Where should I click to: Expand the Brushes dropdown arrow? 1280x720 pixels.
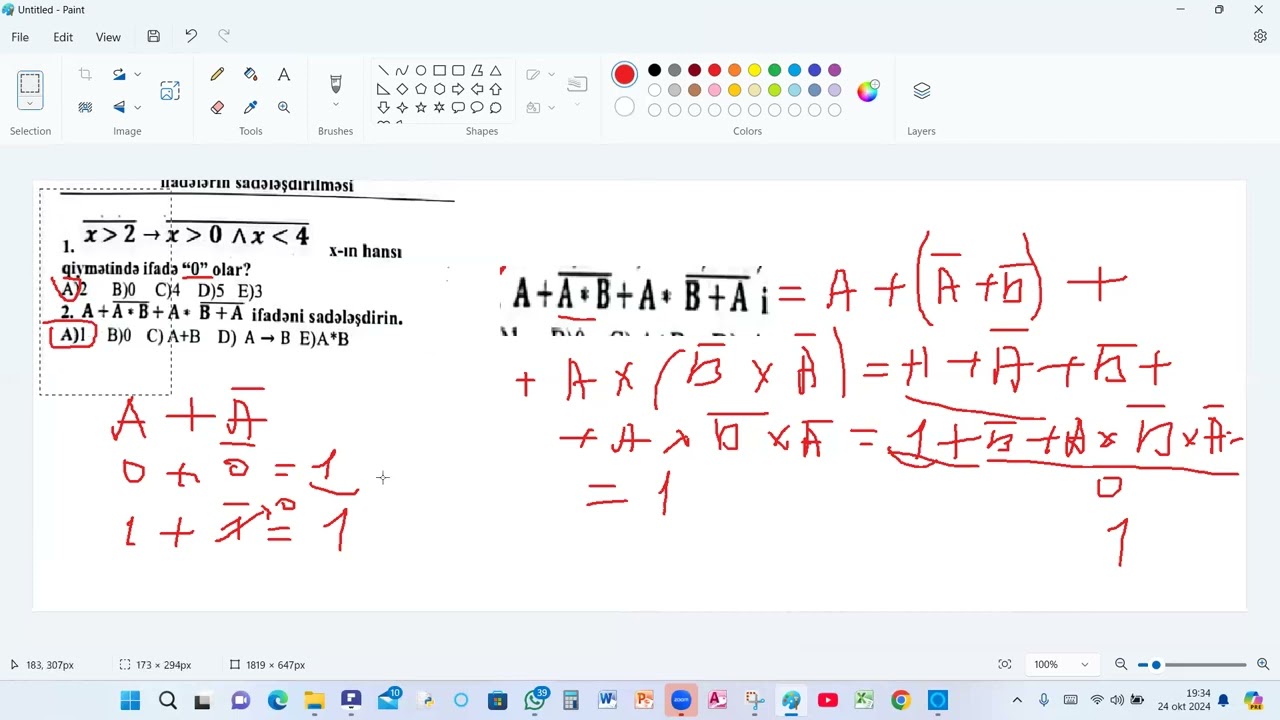[x=335, y=104]
